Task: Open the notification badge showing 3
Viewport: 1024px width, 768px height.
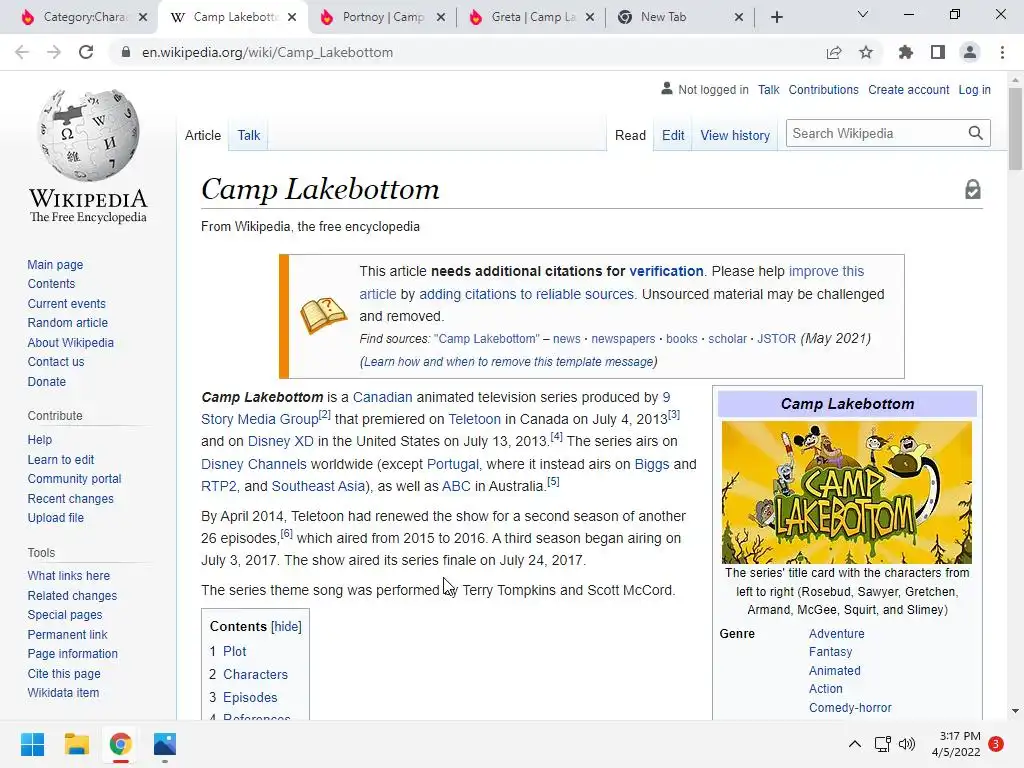Action: (996, 744)
